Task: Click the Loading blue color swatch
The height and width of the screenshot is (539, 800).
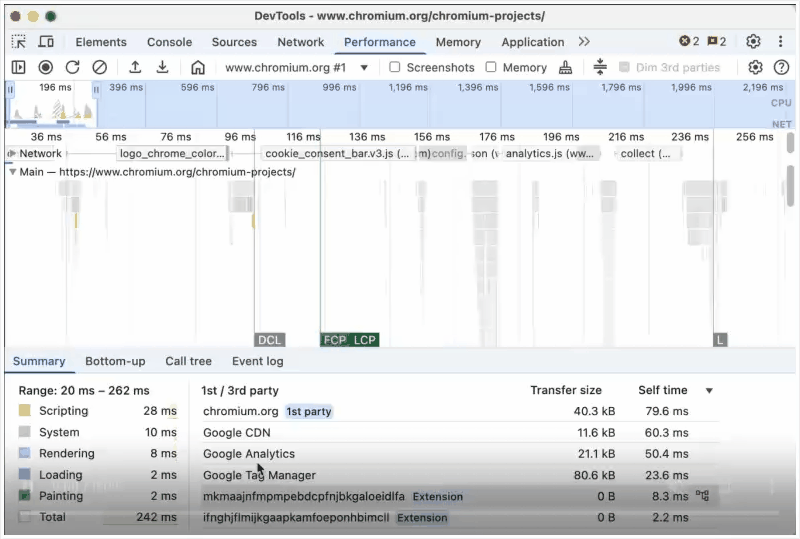Action: 24,474
